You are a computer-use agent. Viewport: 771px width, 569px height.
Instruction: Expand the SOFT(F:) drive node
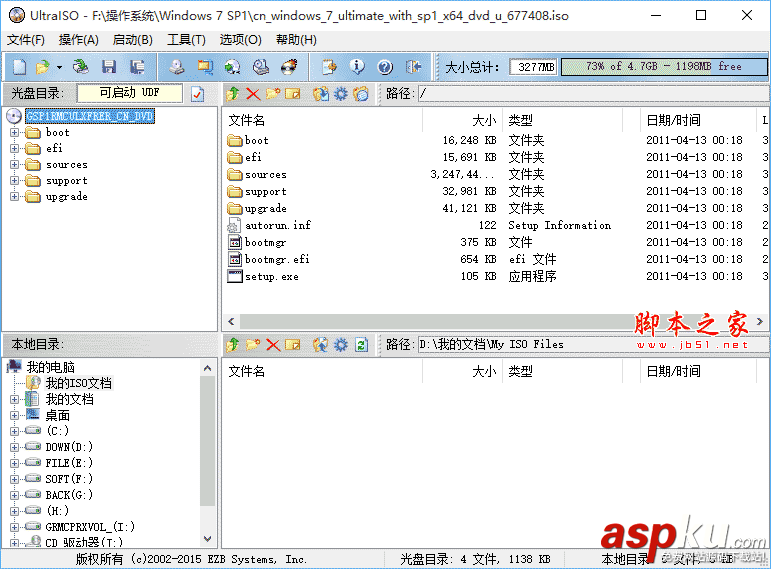[14, 479]
